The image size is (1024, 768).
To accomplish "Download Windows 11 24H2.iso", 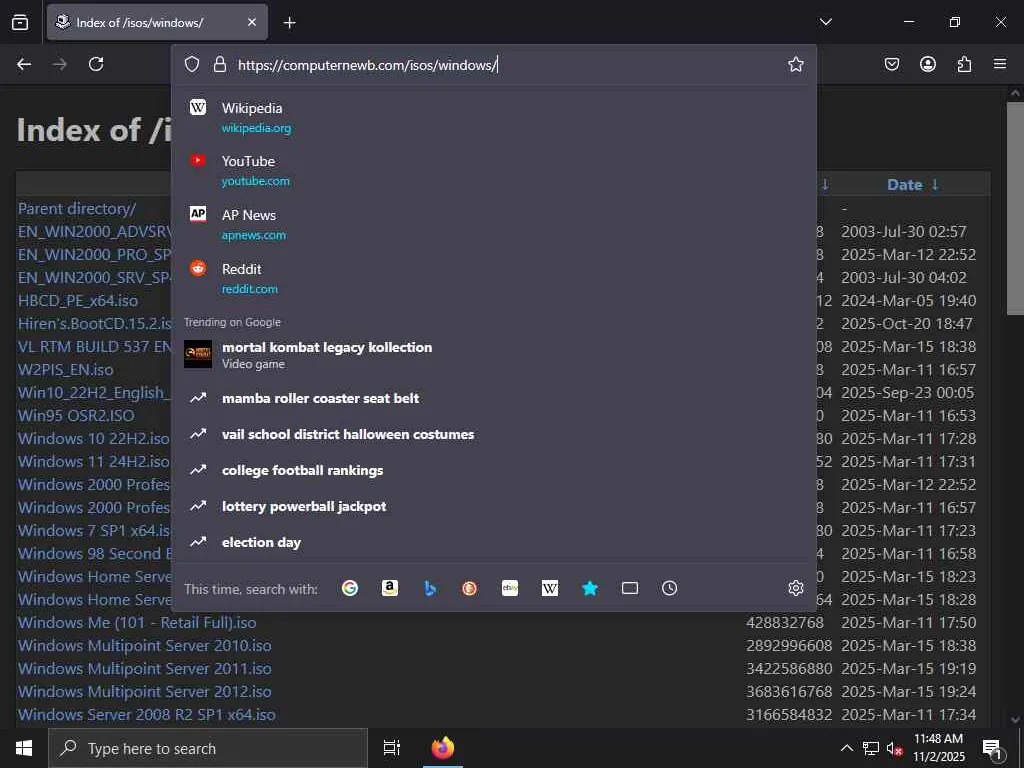I will pos(93,461).
